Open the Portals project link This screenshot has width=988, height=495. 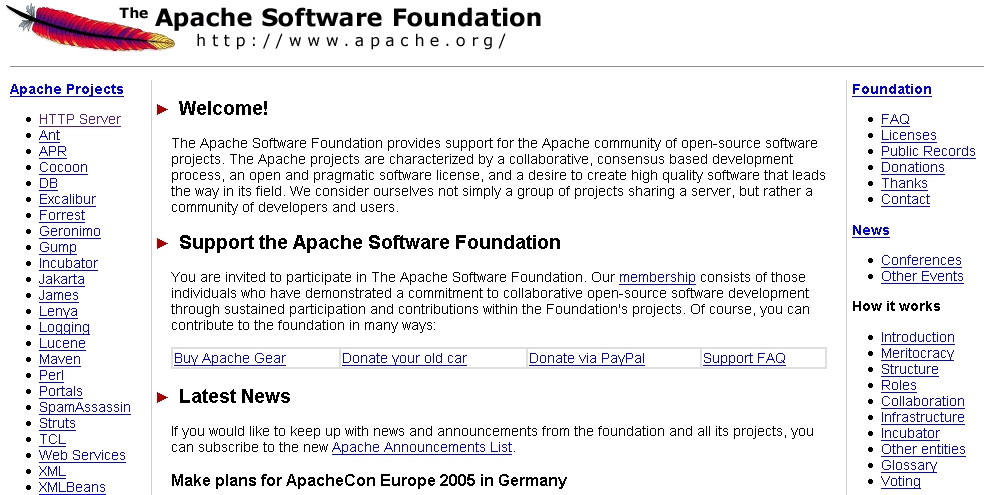[x=60, y=391]
